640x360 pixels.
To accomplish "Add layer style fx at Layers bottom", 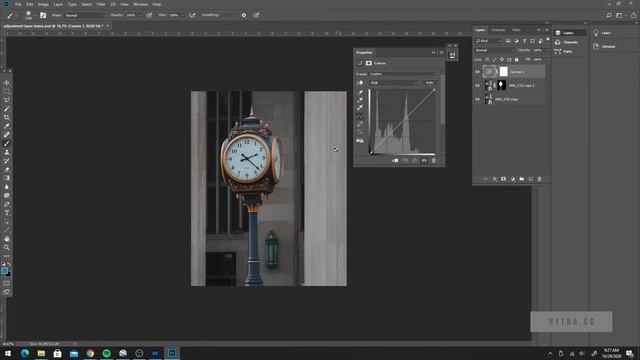I will tap(495, 179).
